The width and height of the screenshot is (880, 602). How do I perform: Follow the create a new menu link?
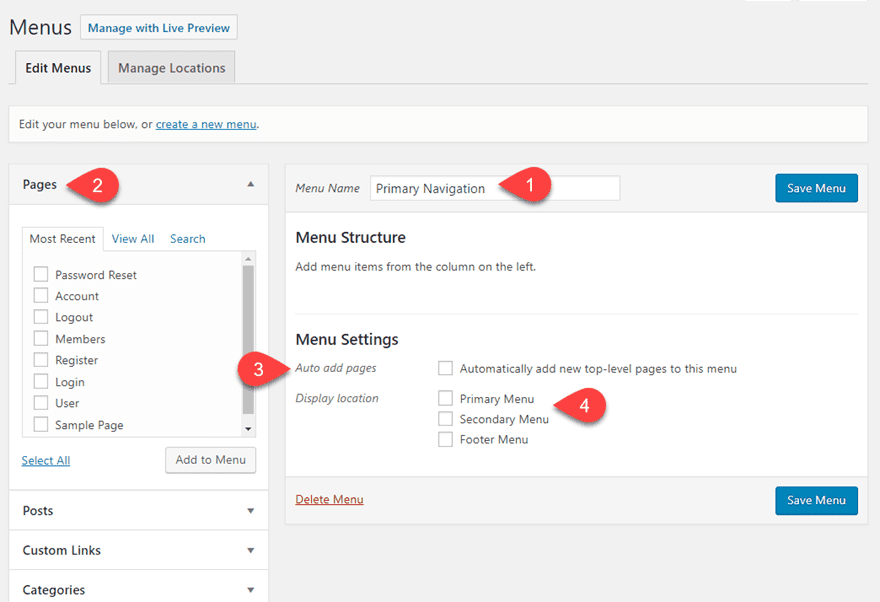tap(206, 125)
